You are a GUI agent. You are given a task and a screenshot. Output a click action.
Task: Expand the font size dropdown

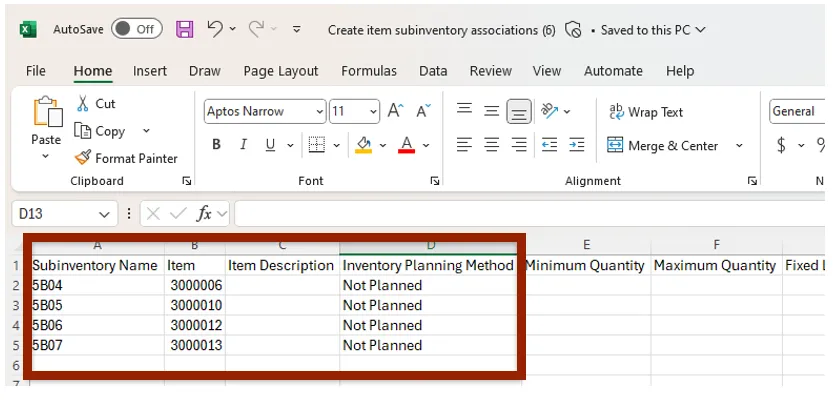point(373,111)
